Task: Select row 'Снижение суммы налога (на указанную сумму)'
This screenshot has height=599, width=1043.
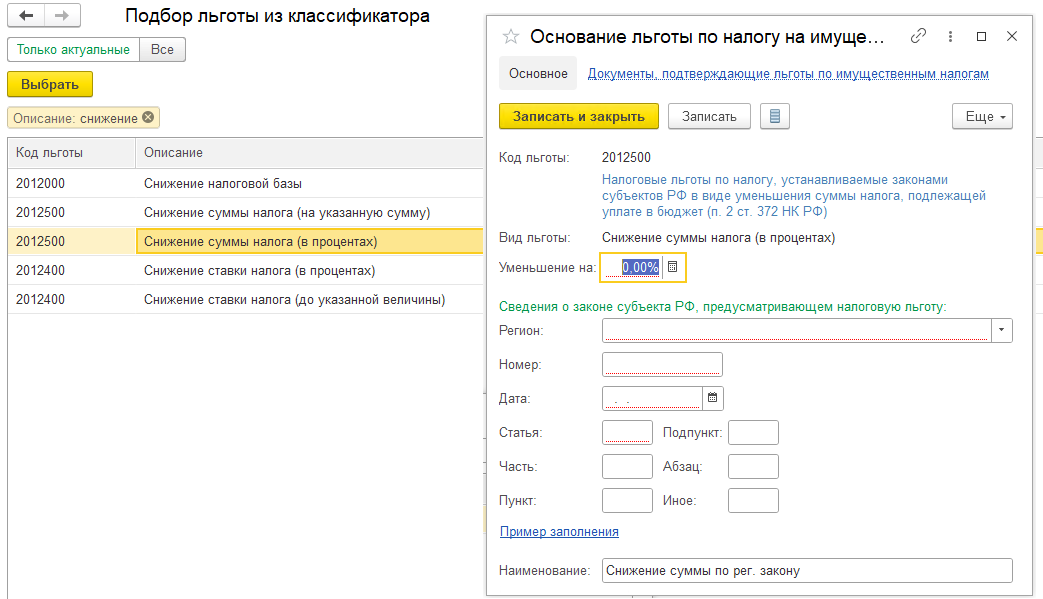Action: (x=245, y=212)
